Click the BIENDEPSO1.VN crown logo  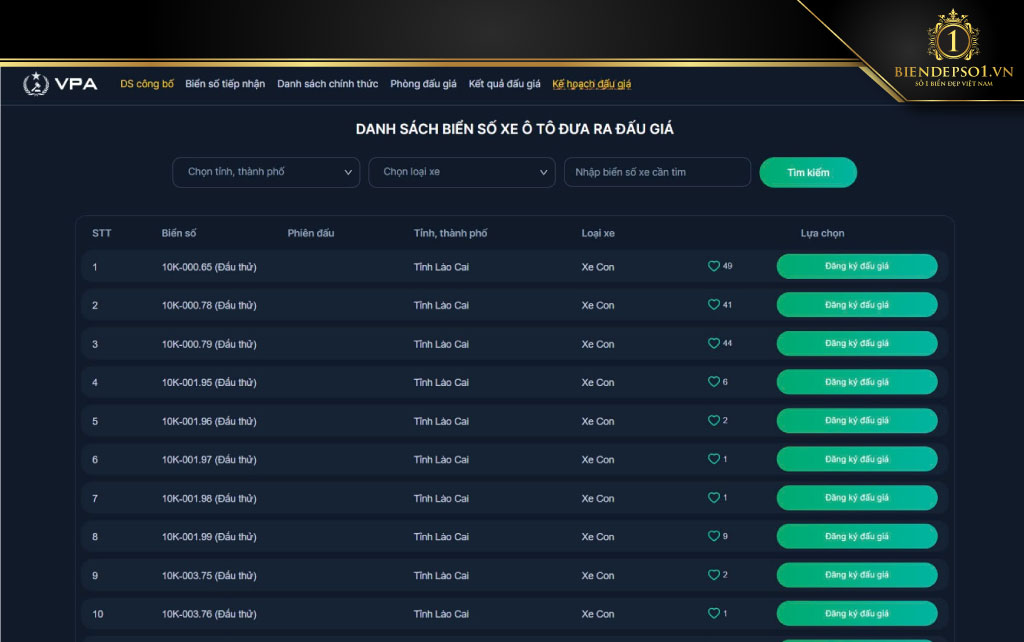pyautogui.click(x=953, y=42)
